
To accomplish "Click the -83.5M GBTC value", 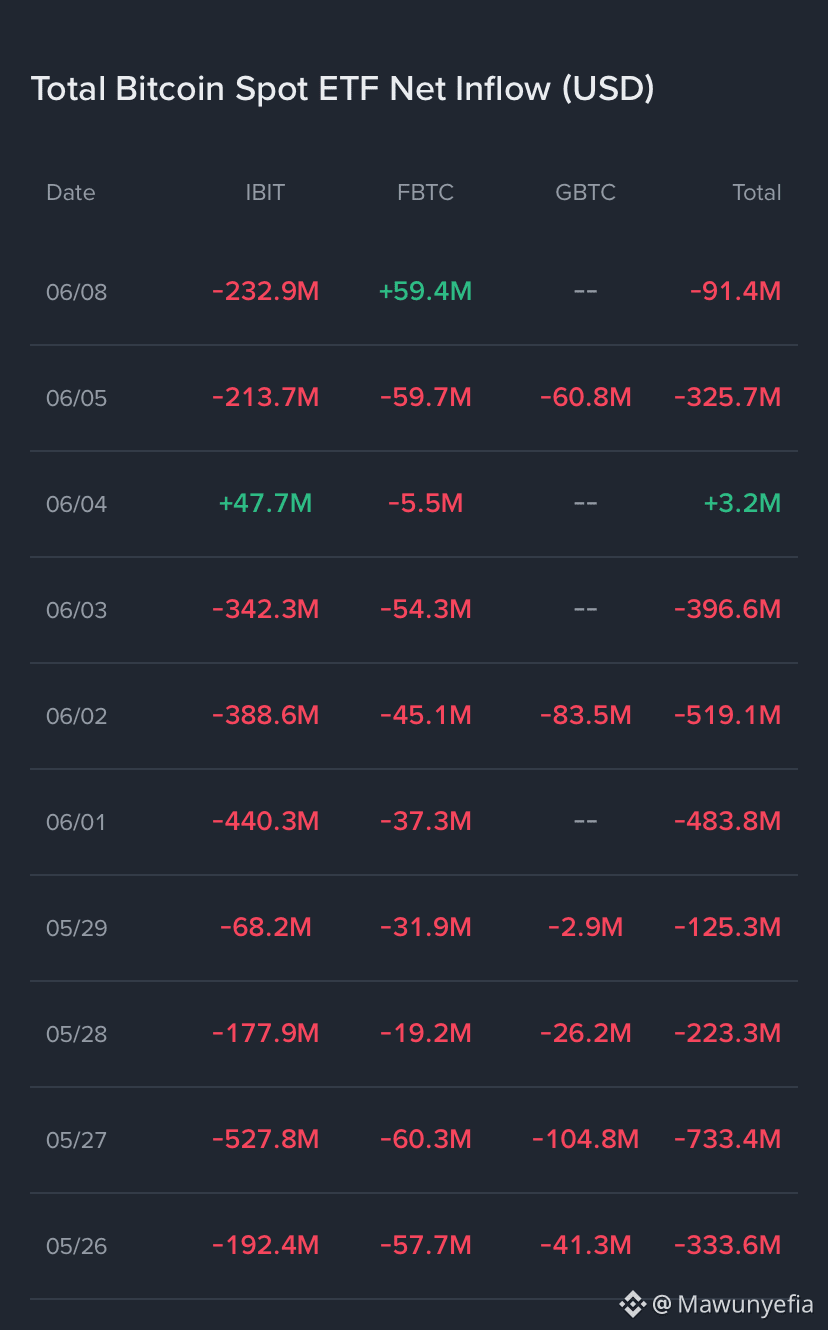I will click(x=585, y=715).
